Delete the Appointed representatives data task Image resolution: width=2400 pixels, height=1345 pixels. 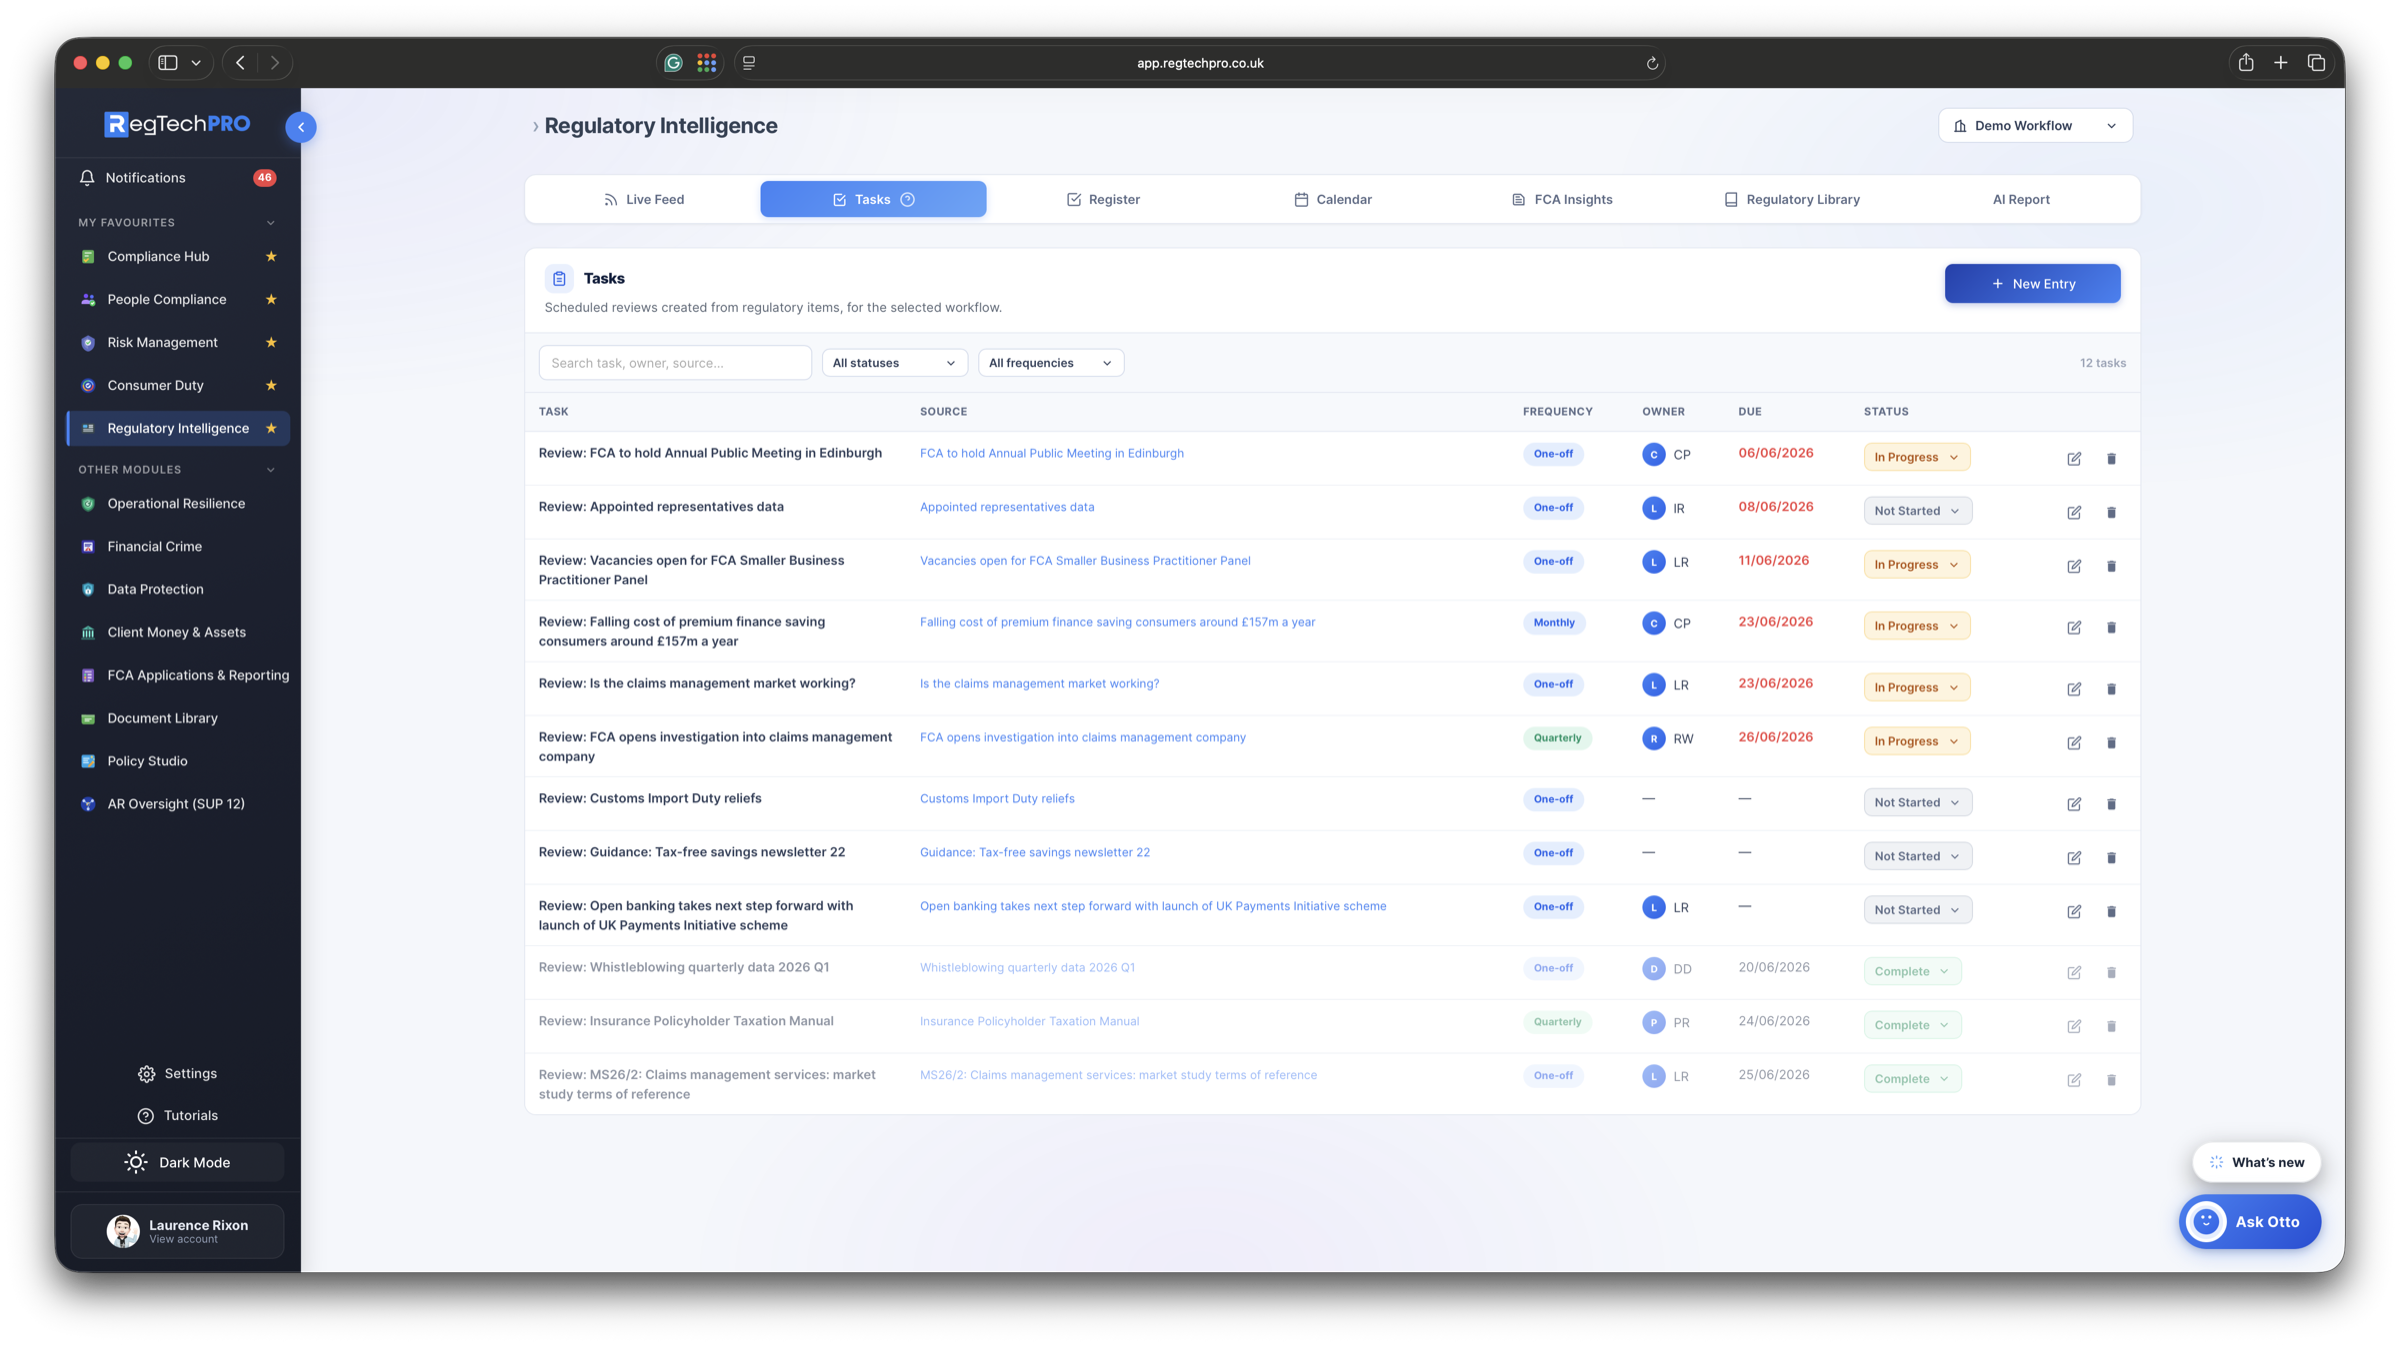tap(2111, 512)
